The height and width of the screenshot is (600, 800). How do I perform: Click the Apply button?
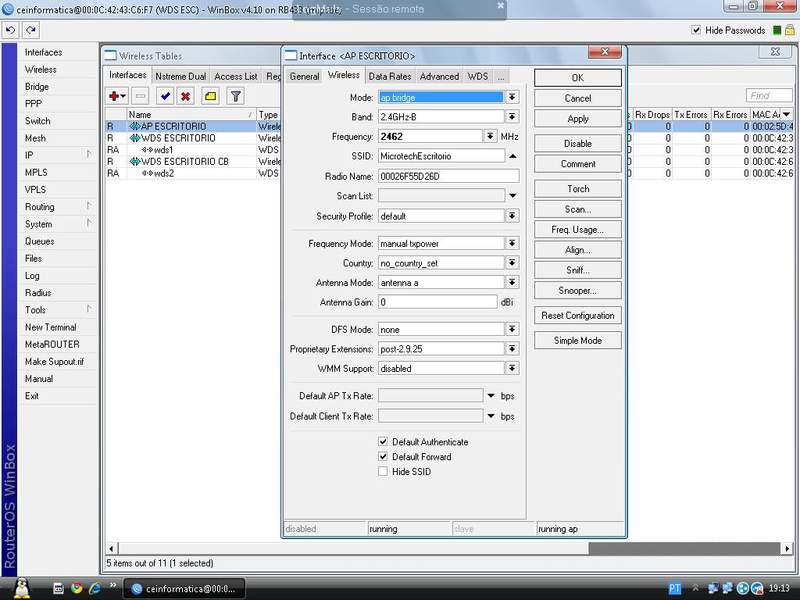point(577,119)
